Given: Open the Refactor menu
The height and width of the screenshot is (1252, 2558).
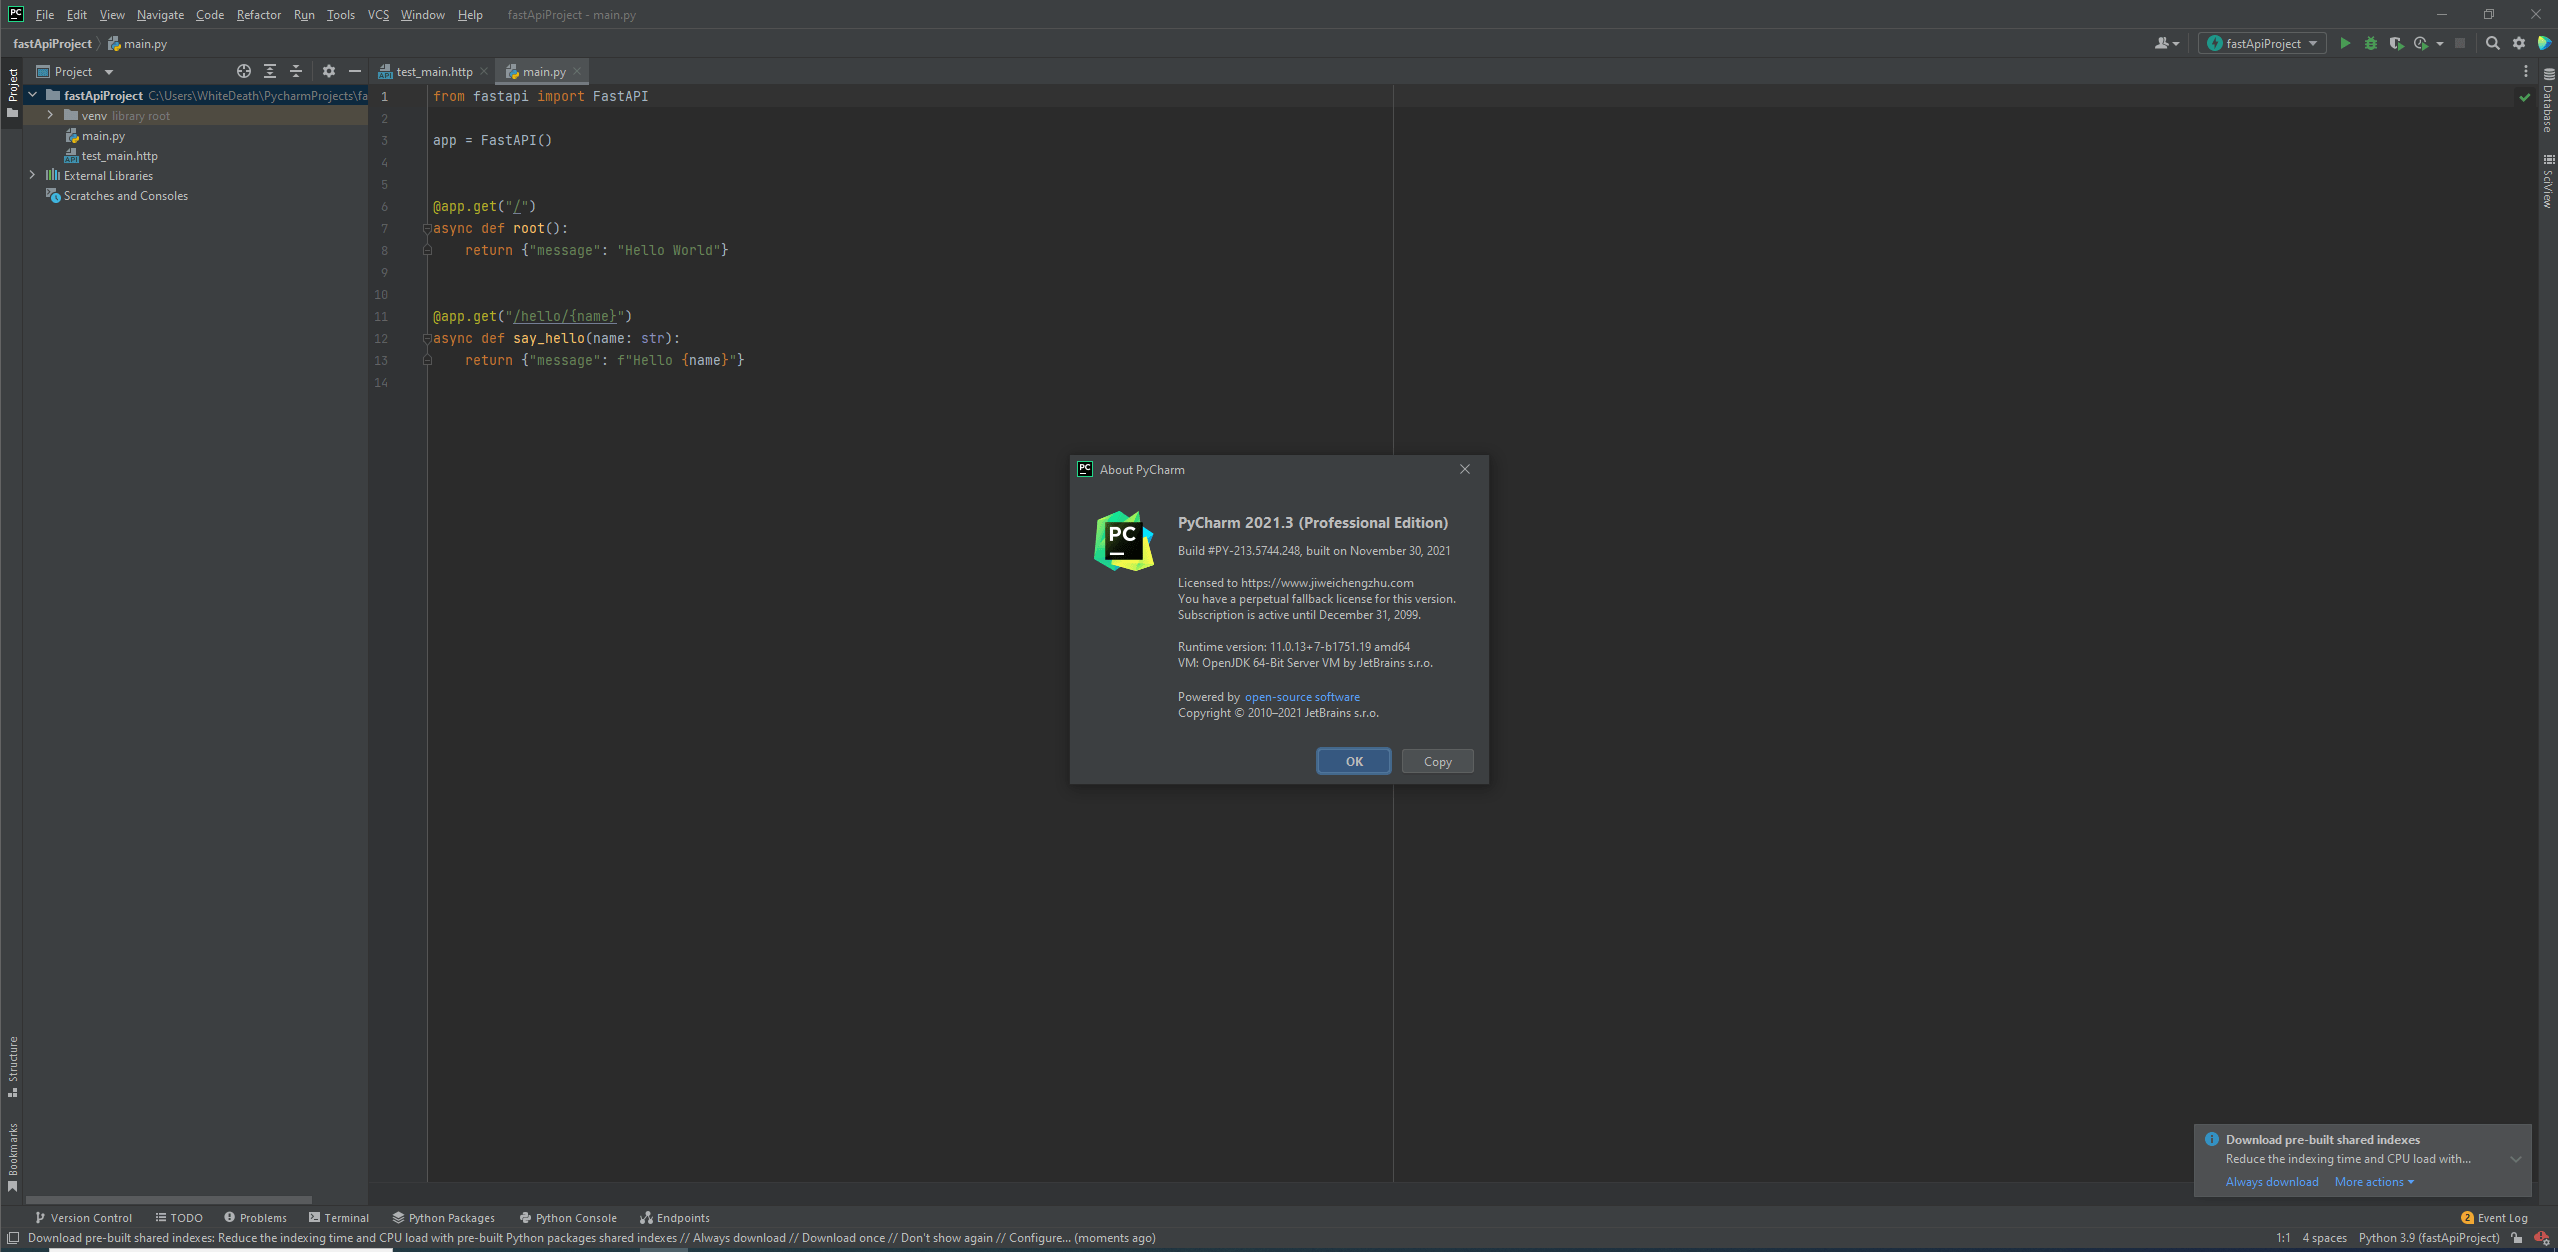Looking at the screenshot, I should point(259,15).
